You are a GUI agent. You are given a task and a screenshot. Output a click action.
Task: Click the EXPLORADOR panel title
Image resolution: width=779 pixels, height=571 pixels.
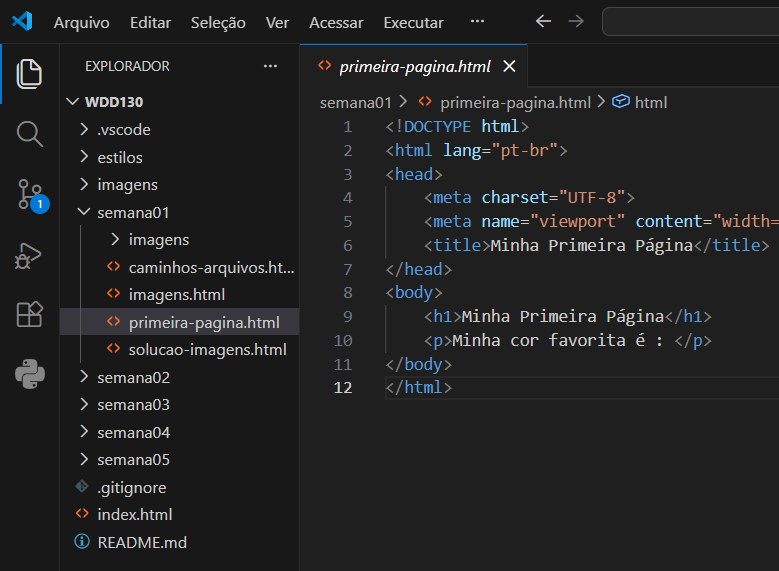click(127, 66)
